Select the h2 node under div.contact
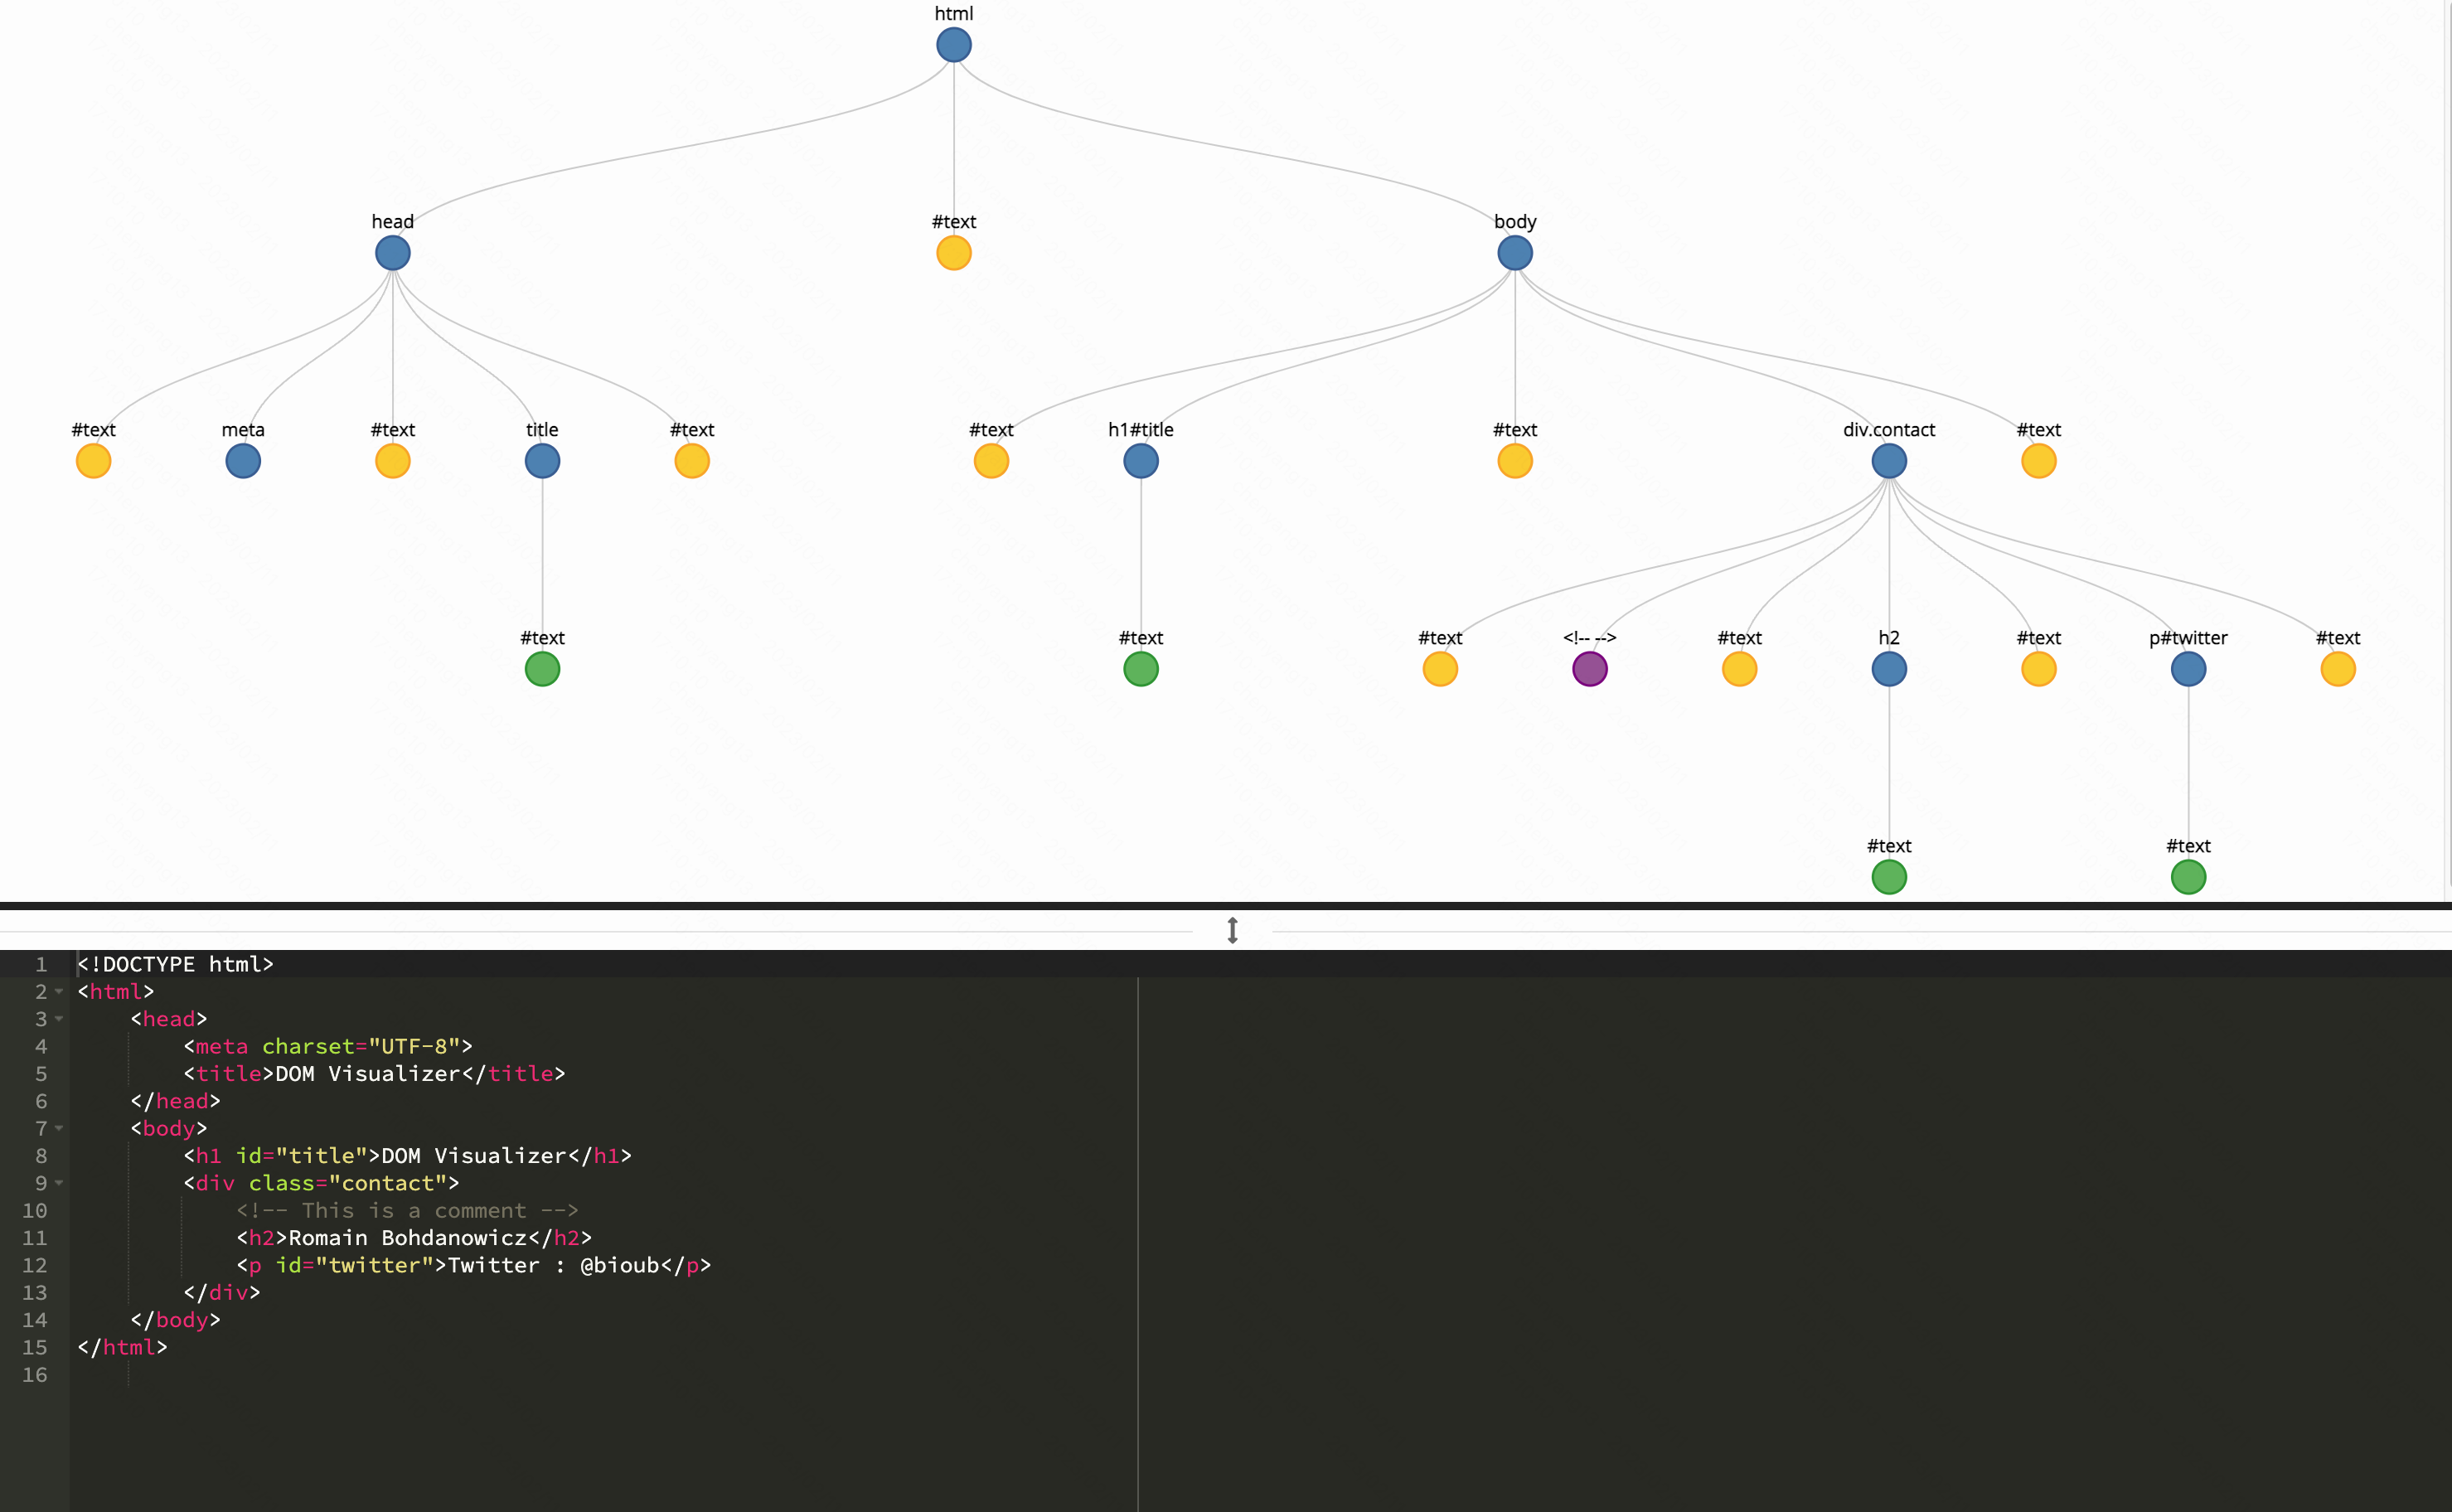The image size is (2452, 1512). tap(1888, 668)
